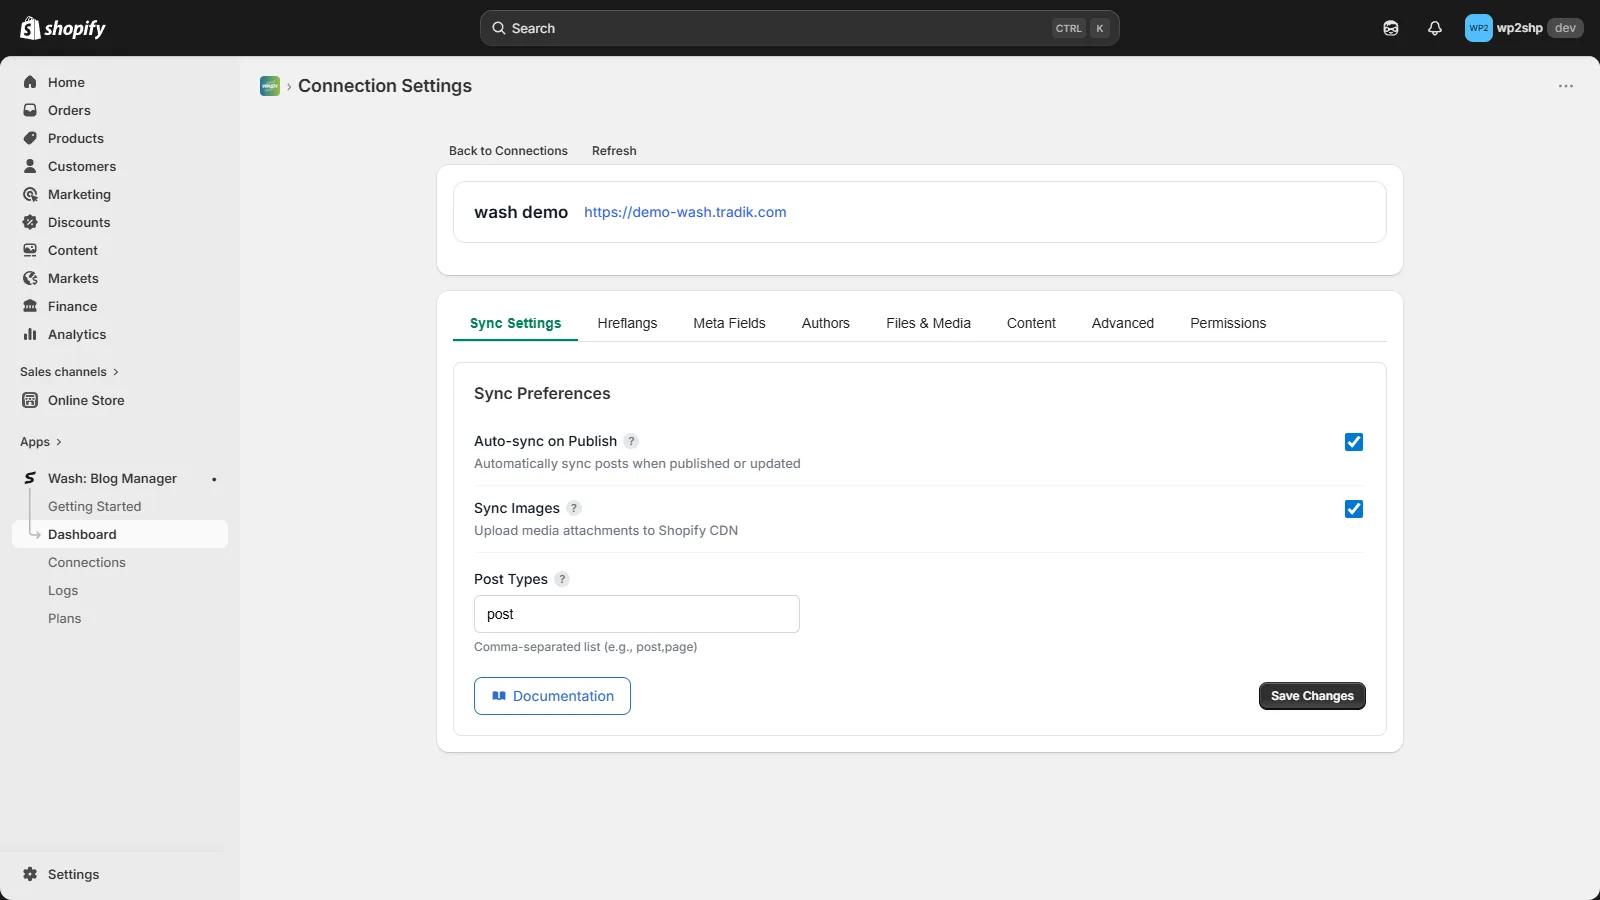Click the Discounts badge icon
1600x900 pixels.
pos(30,222)
